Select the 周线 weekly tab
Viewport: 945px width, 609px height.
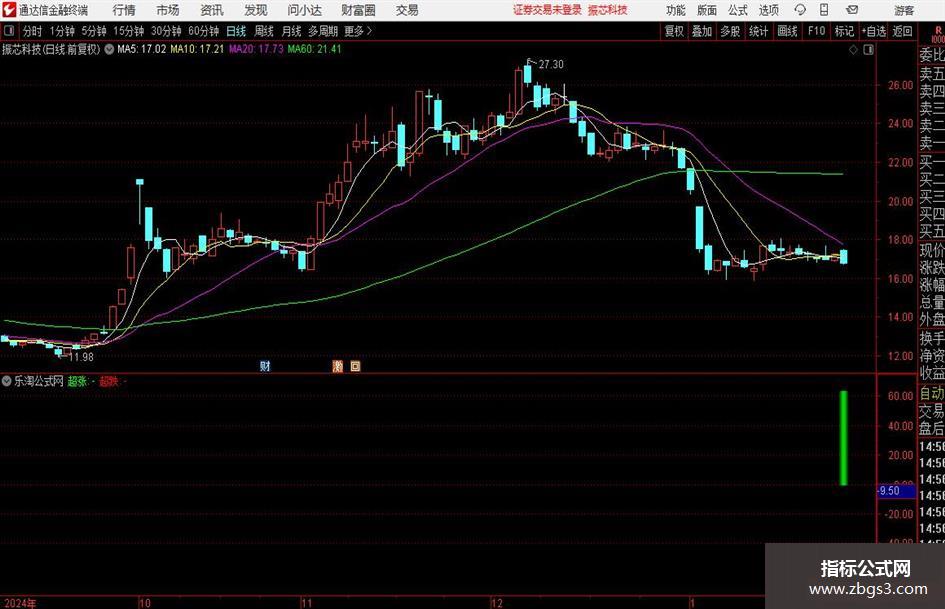click(263, 31)
